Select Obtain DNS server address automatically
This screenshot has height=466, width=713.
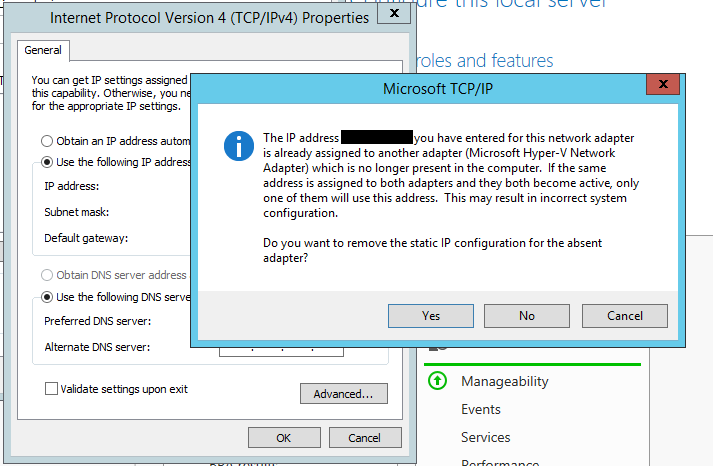47,275
